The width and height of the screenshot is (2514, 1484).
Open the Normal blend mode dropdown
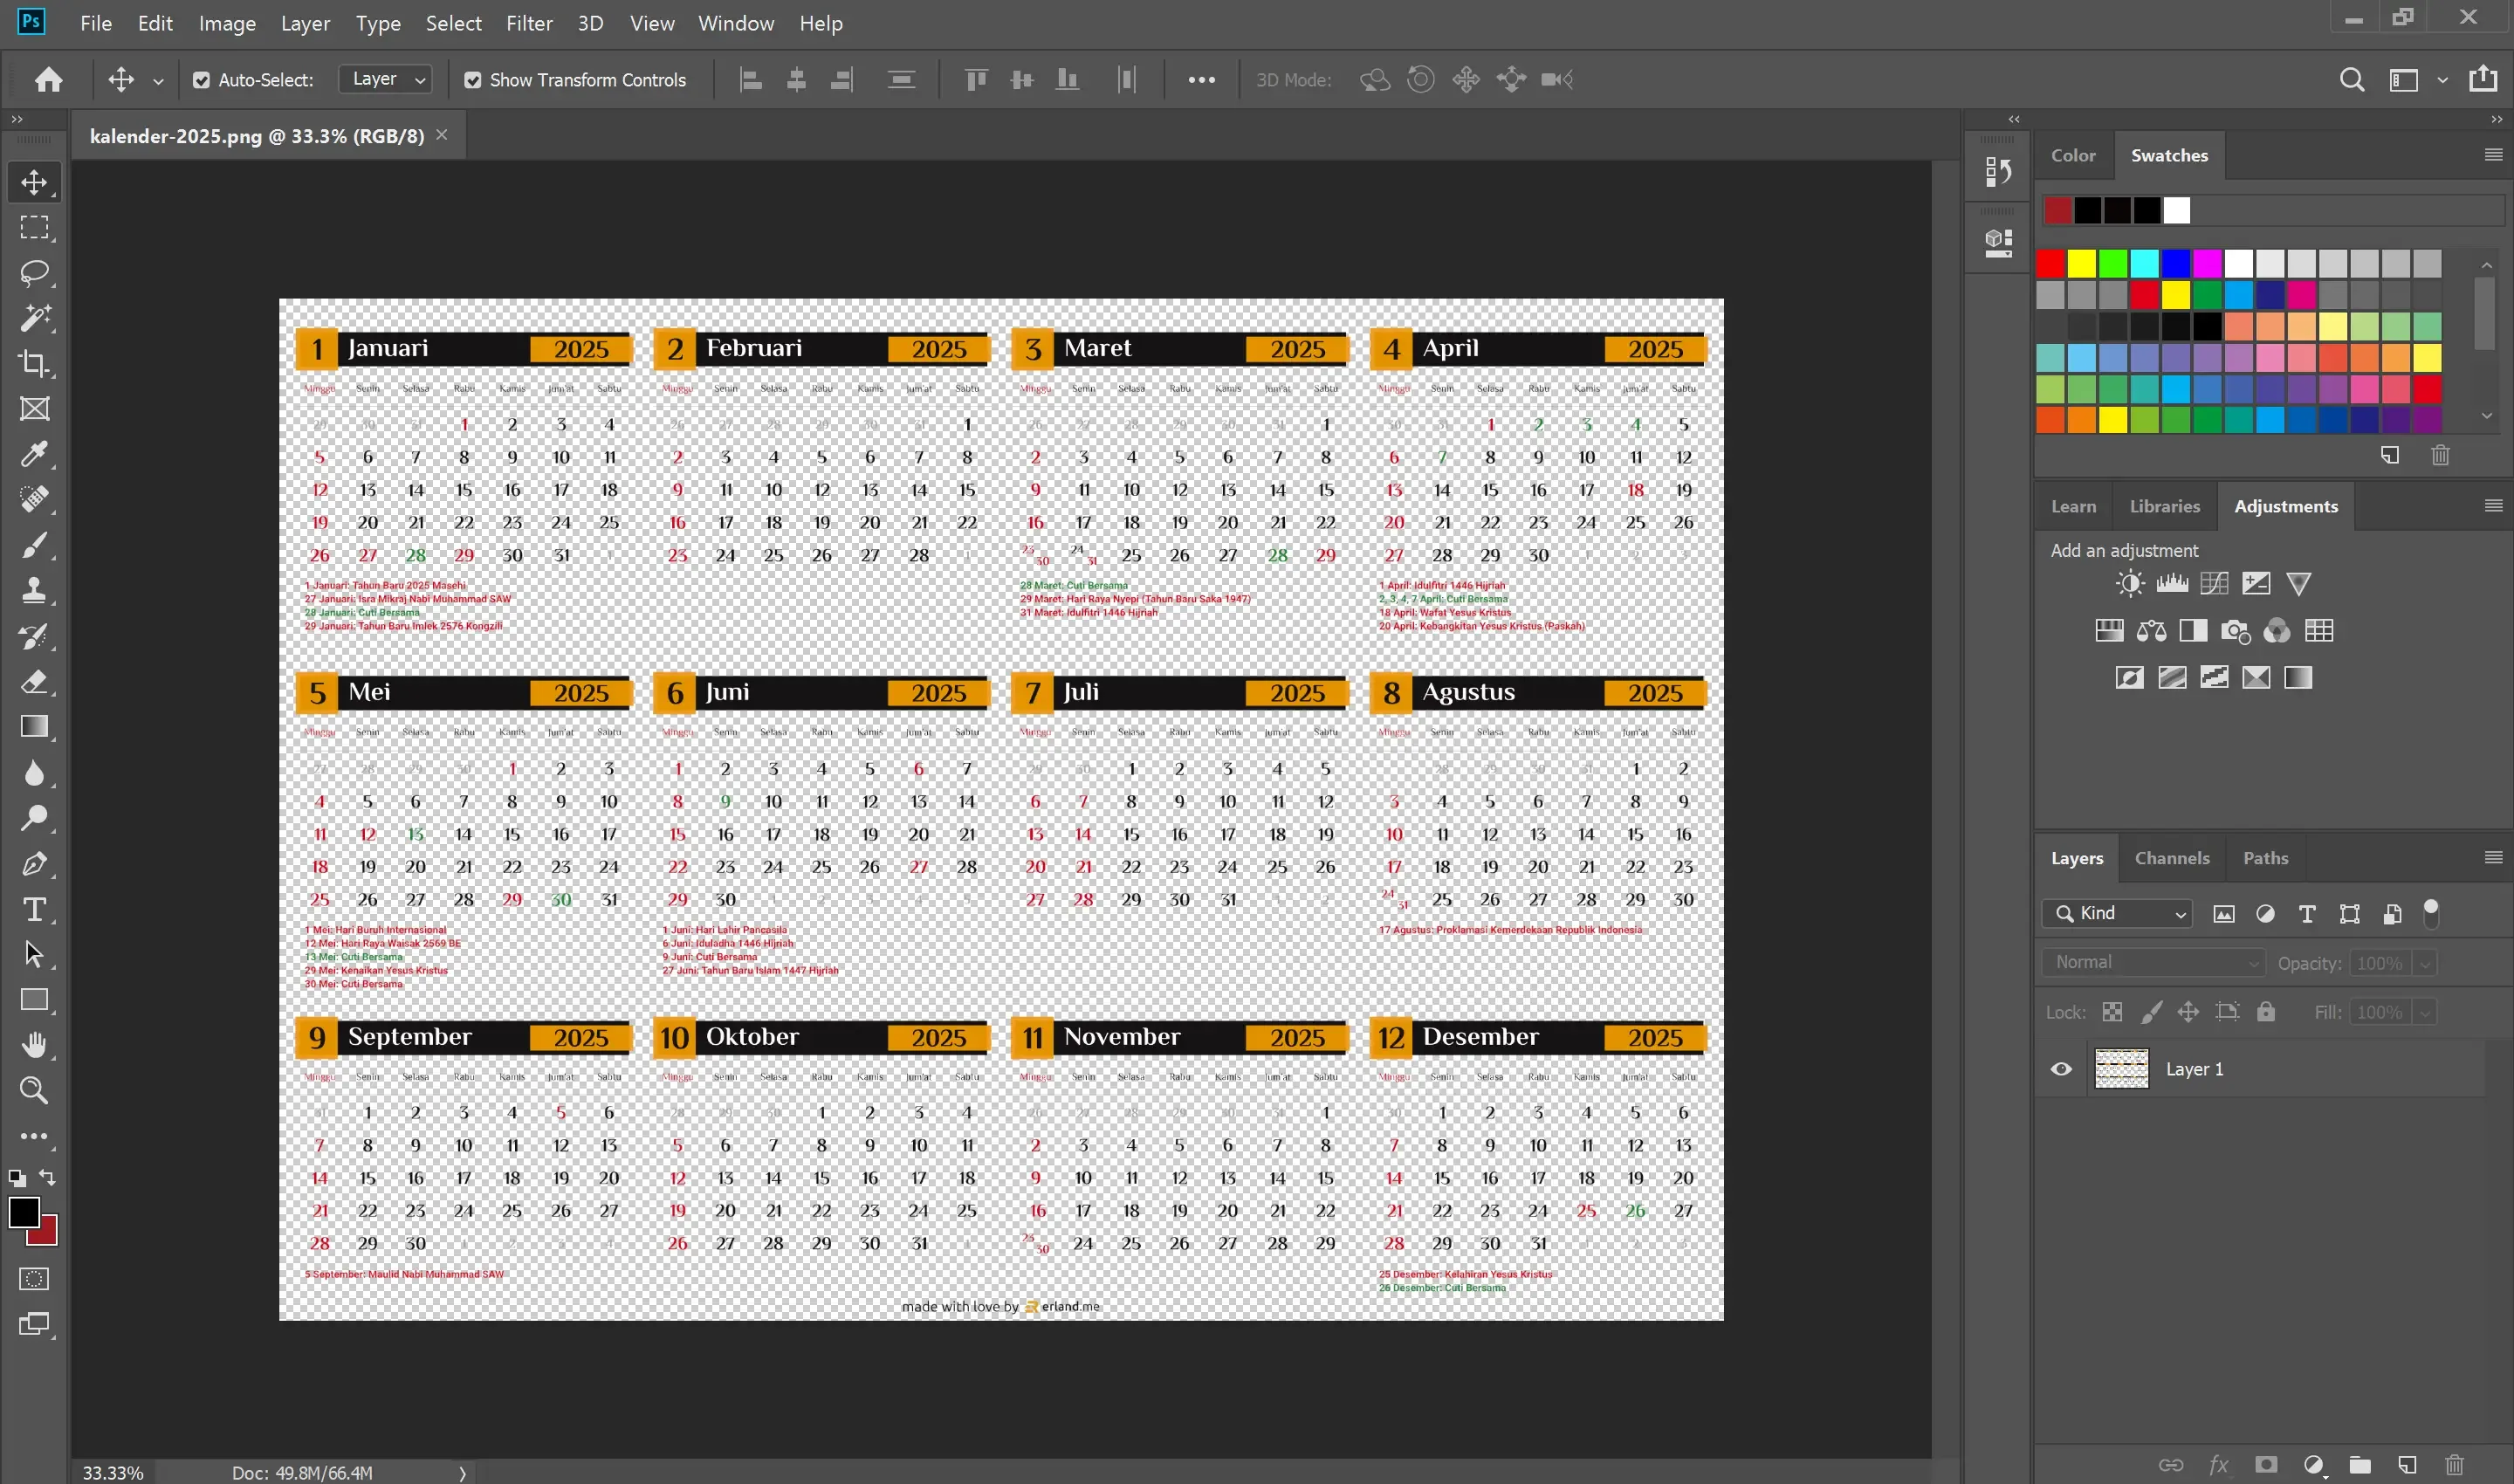(x=2154, y=962)
